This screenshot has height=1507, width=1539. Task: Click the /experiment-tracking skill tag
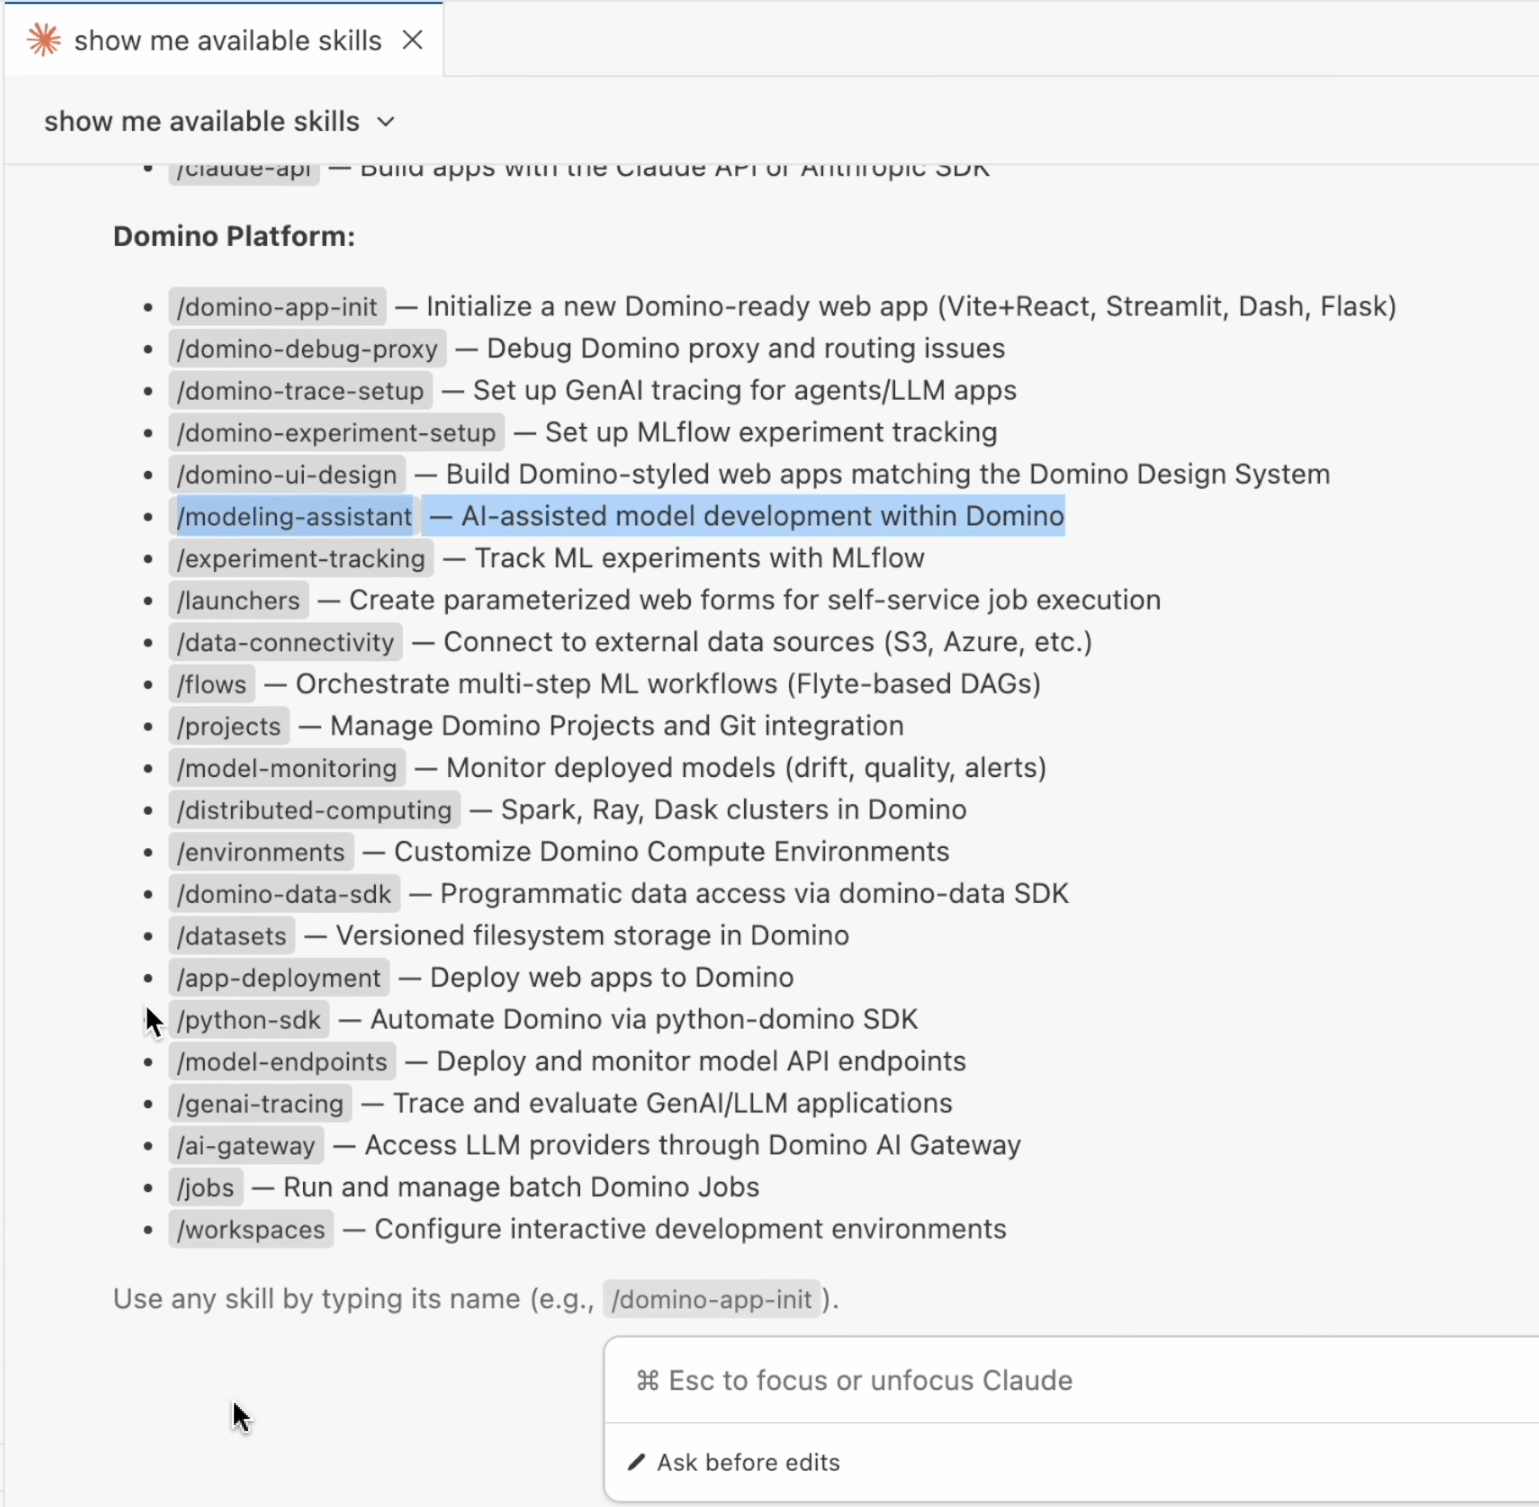301,559
